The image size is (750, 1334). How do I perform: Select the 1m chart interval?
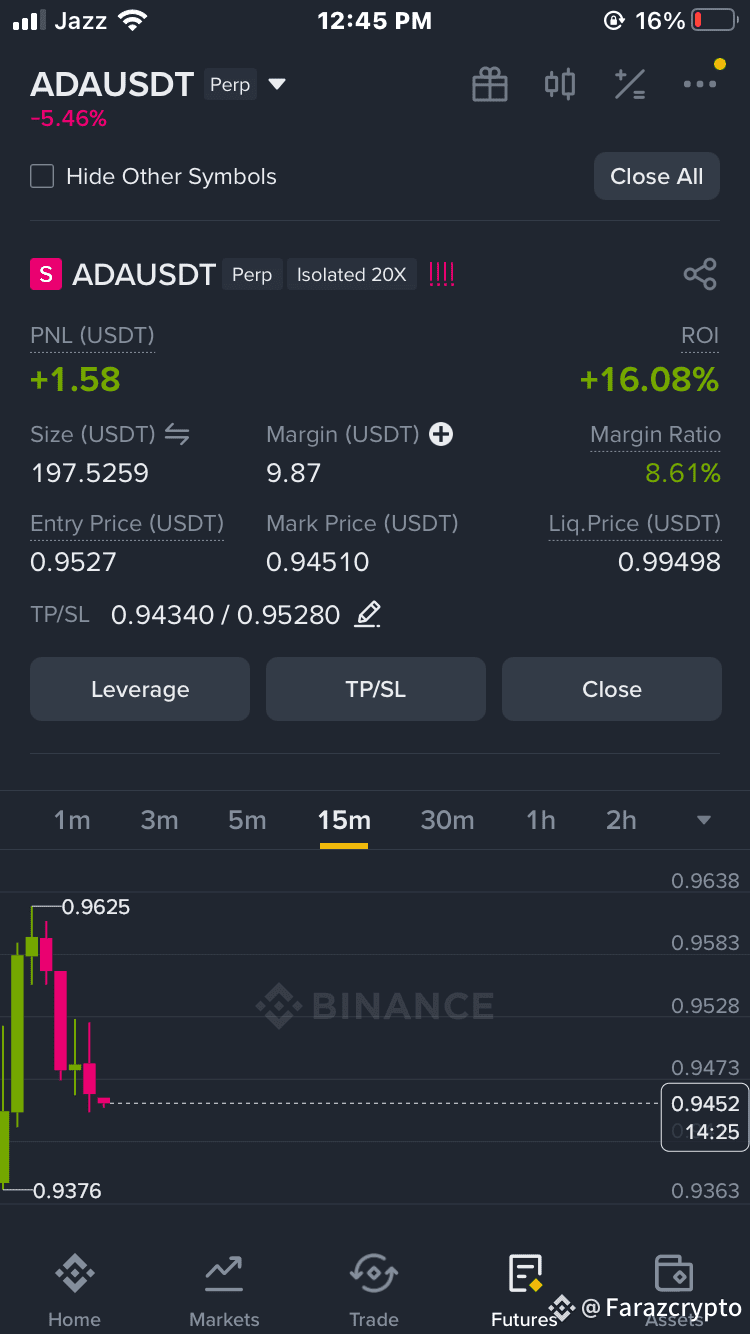[x=72, y=820]
